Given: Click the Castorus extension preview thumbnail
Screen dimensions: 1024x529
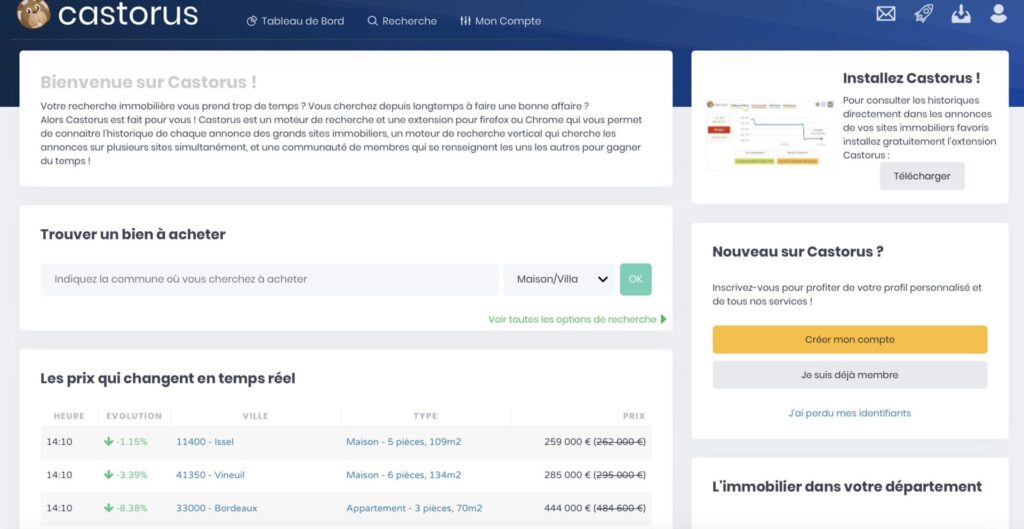Looking at the screenshot, I should pyautogui.click(x=770, y=135).
